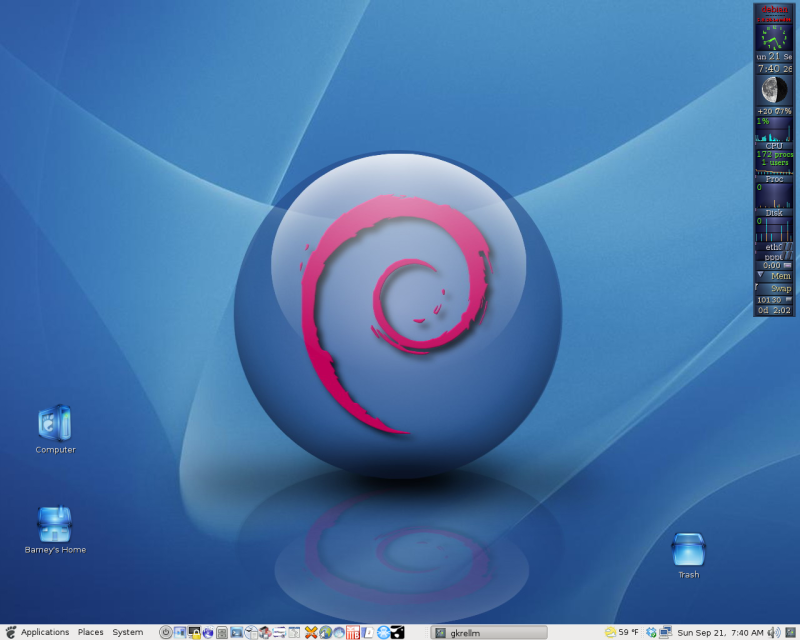Screen dimensions: 800x640
Task: Open the blue globe web browser launcher
Action: pos(208,633)
